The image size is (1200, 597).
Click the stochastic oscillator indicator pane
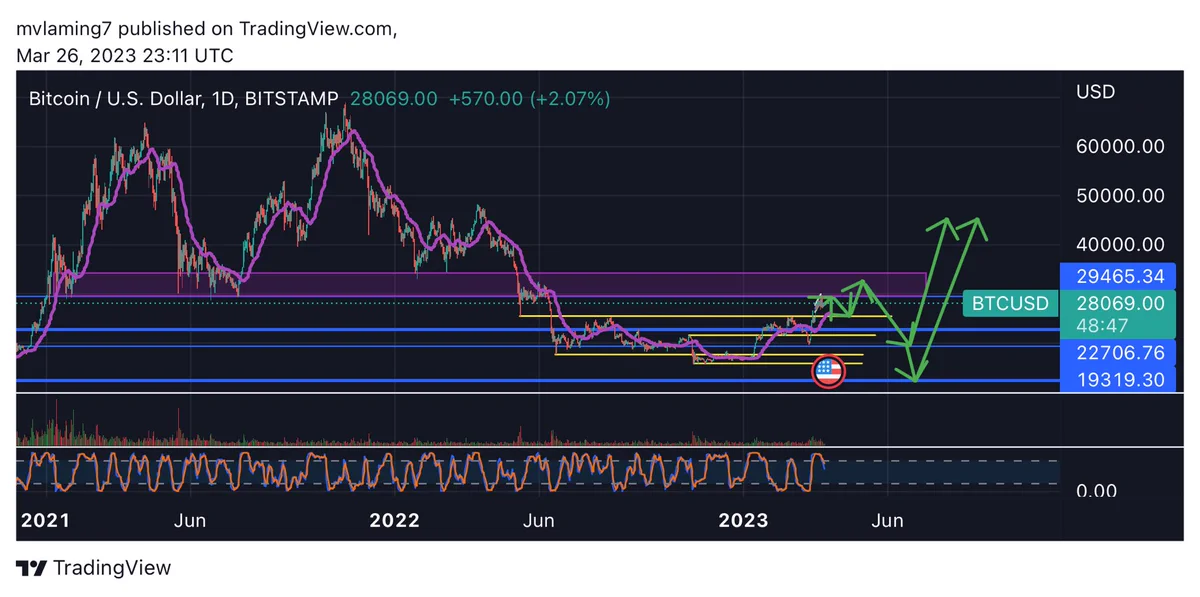(538, 471)
